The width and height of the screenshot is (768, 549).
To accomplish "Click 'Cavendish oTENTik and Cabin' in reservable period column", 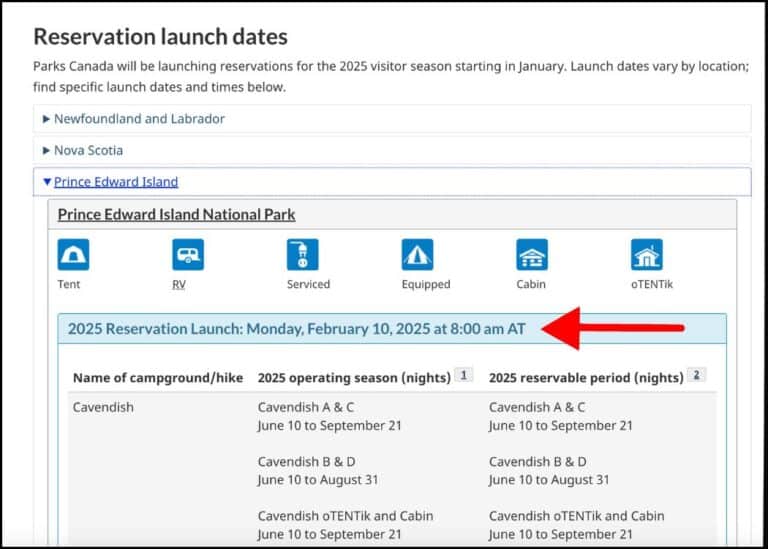I will [x=576, y=516].
